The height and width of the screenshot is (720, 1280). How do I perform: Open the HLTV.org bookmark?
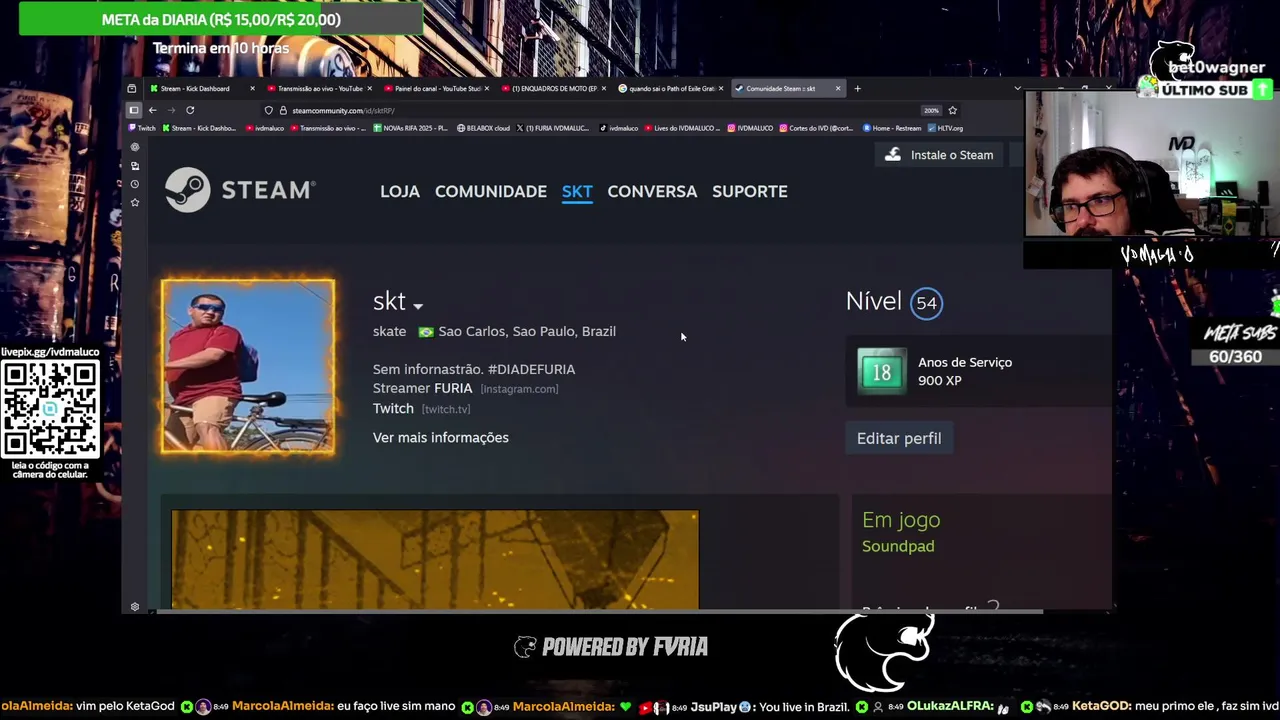pyautogui.click(x=946, y=128)
